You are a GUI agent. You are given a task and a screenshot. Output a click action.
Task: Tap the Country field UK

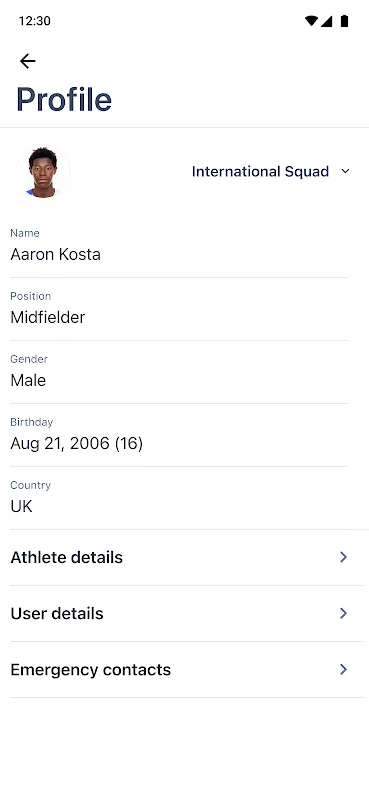click(179, 498)
